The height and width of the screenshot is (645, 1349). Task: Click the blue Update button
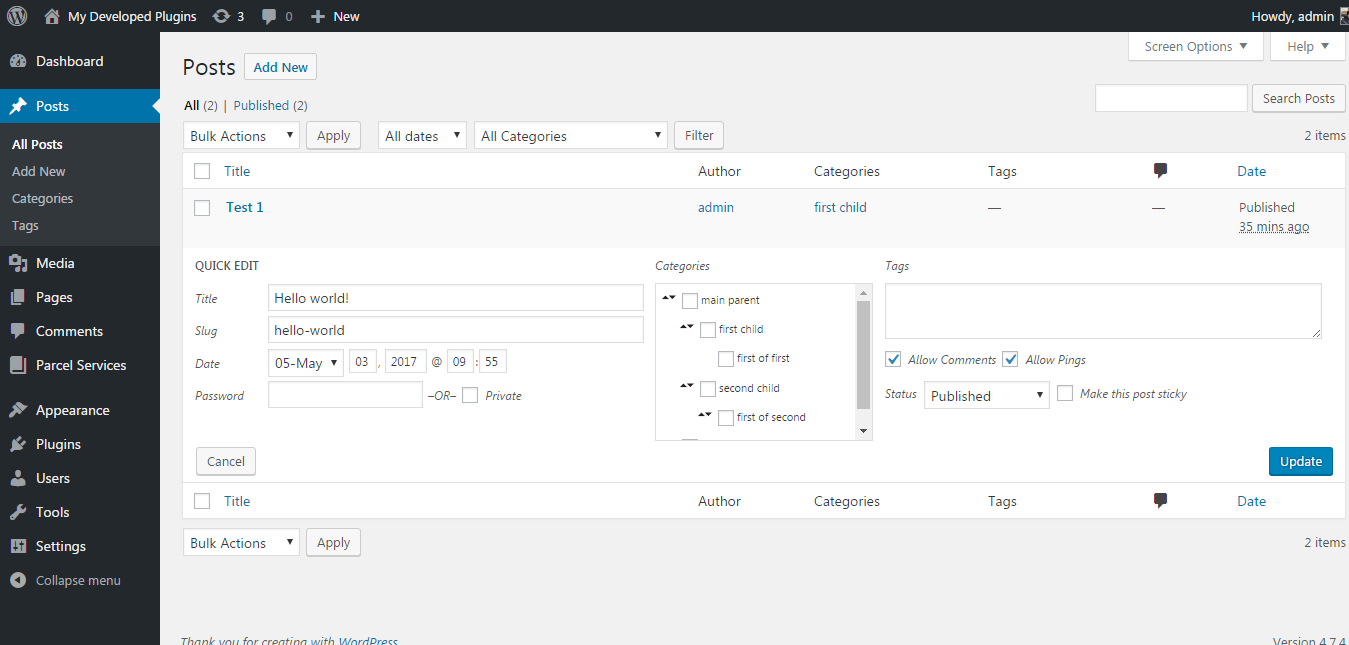(x=1300, y=461)
